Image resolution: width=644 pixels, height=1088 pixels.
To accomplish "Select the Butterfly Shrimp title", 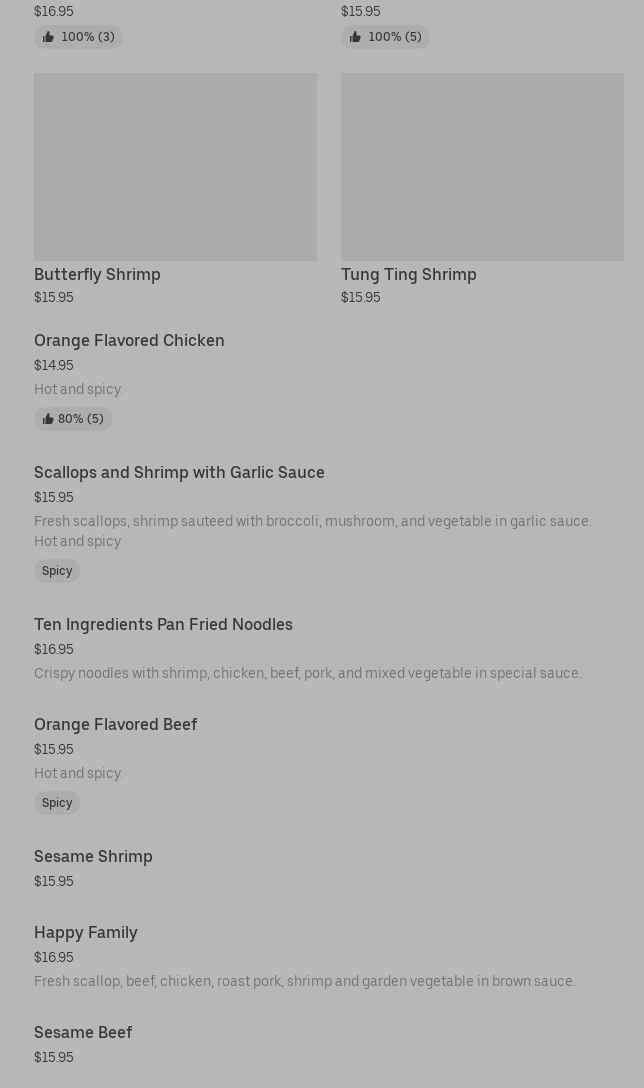I will [x=97, y=274].
